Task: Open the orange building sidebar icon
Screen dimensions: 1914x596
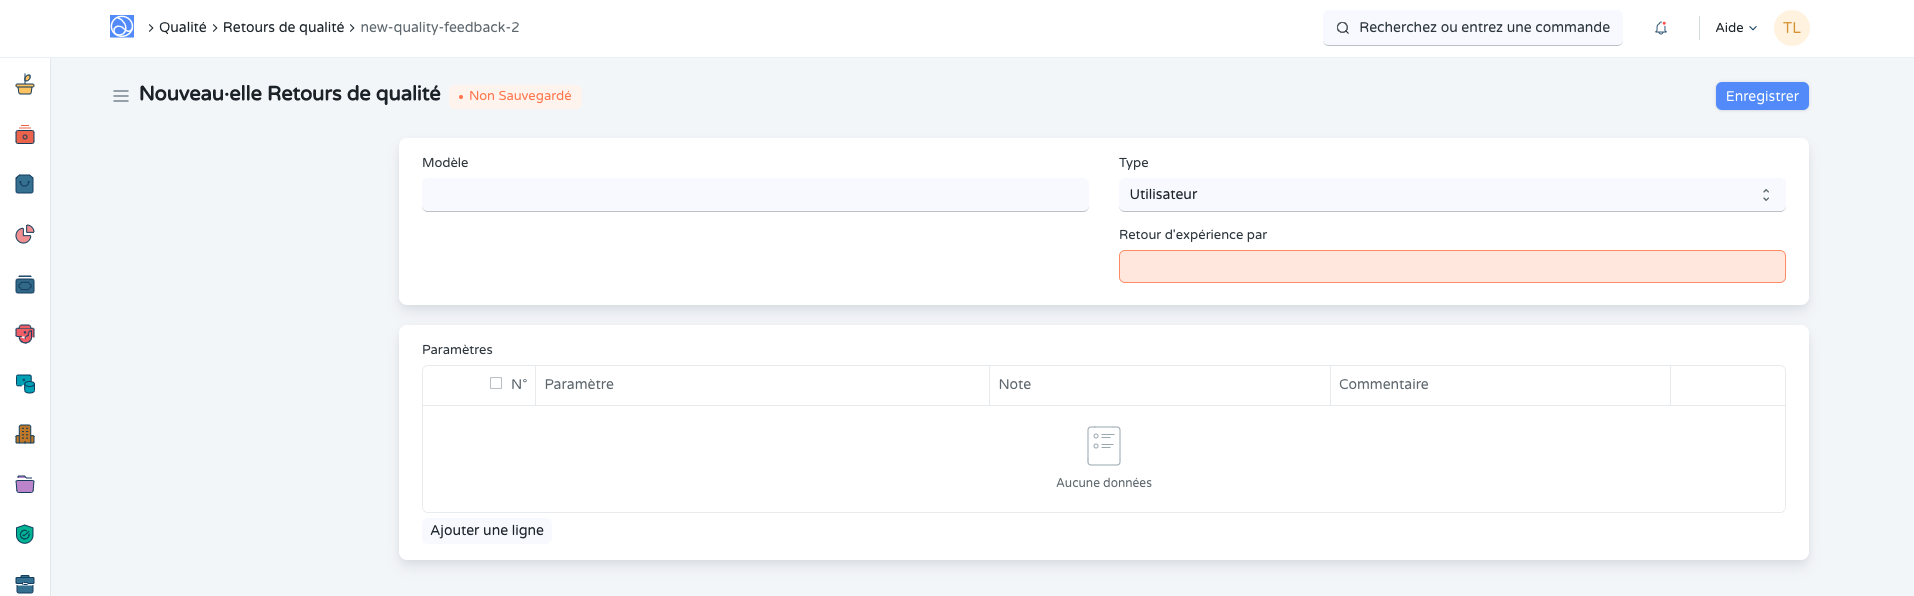Action: [25, 434]
